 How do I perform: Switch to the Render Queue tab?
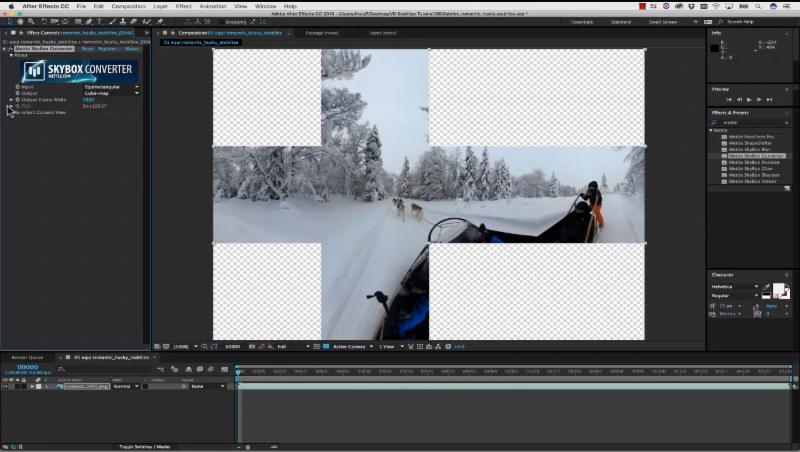tap(27, 357)
